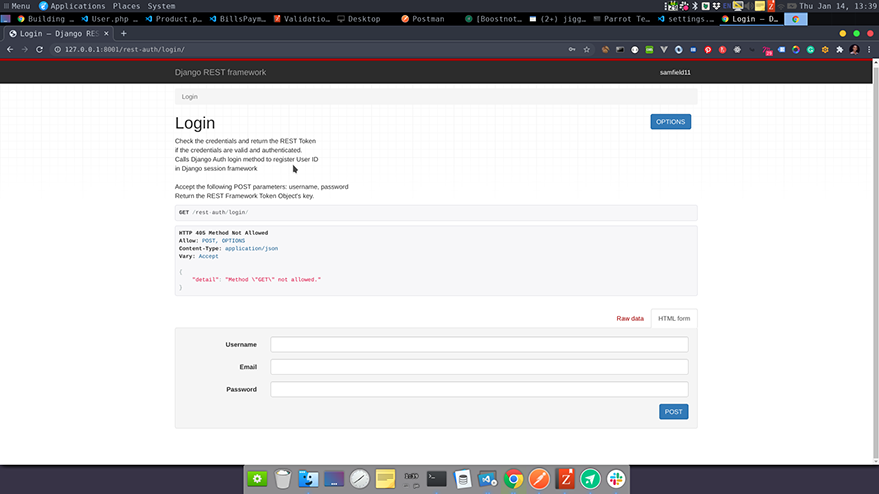The height and width of the screenshot is (494, 879).
Task: Switch to the Raw data tab
Action: click(x=630, y=318)
